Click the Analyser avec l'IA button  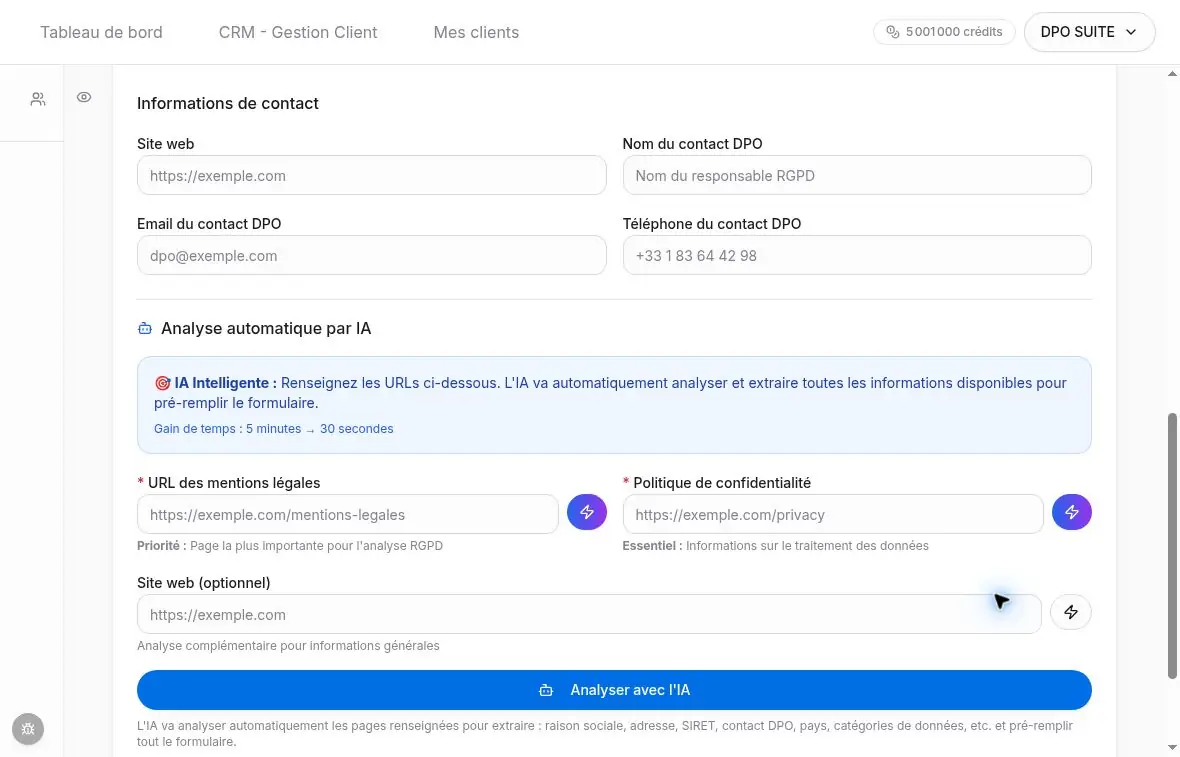click(614, 690)
